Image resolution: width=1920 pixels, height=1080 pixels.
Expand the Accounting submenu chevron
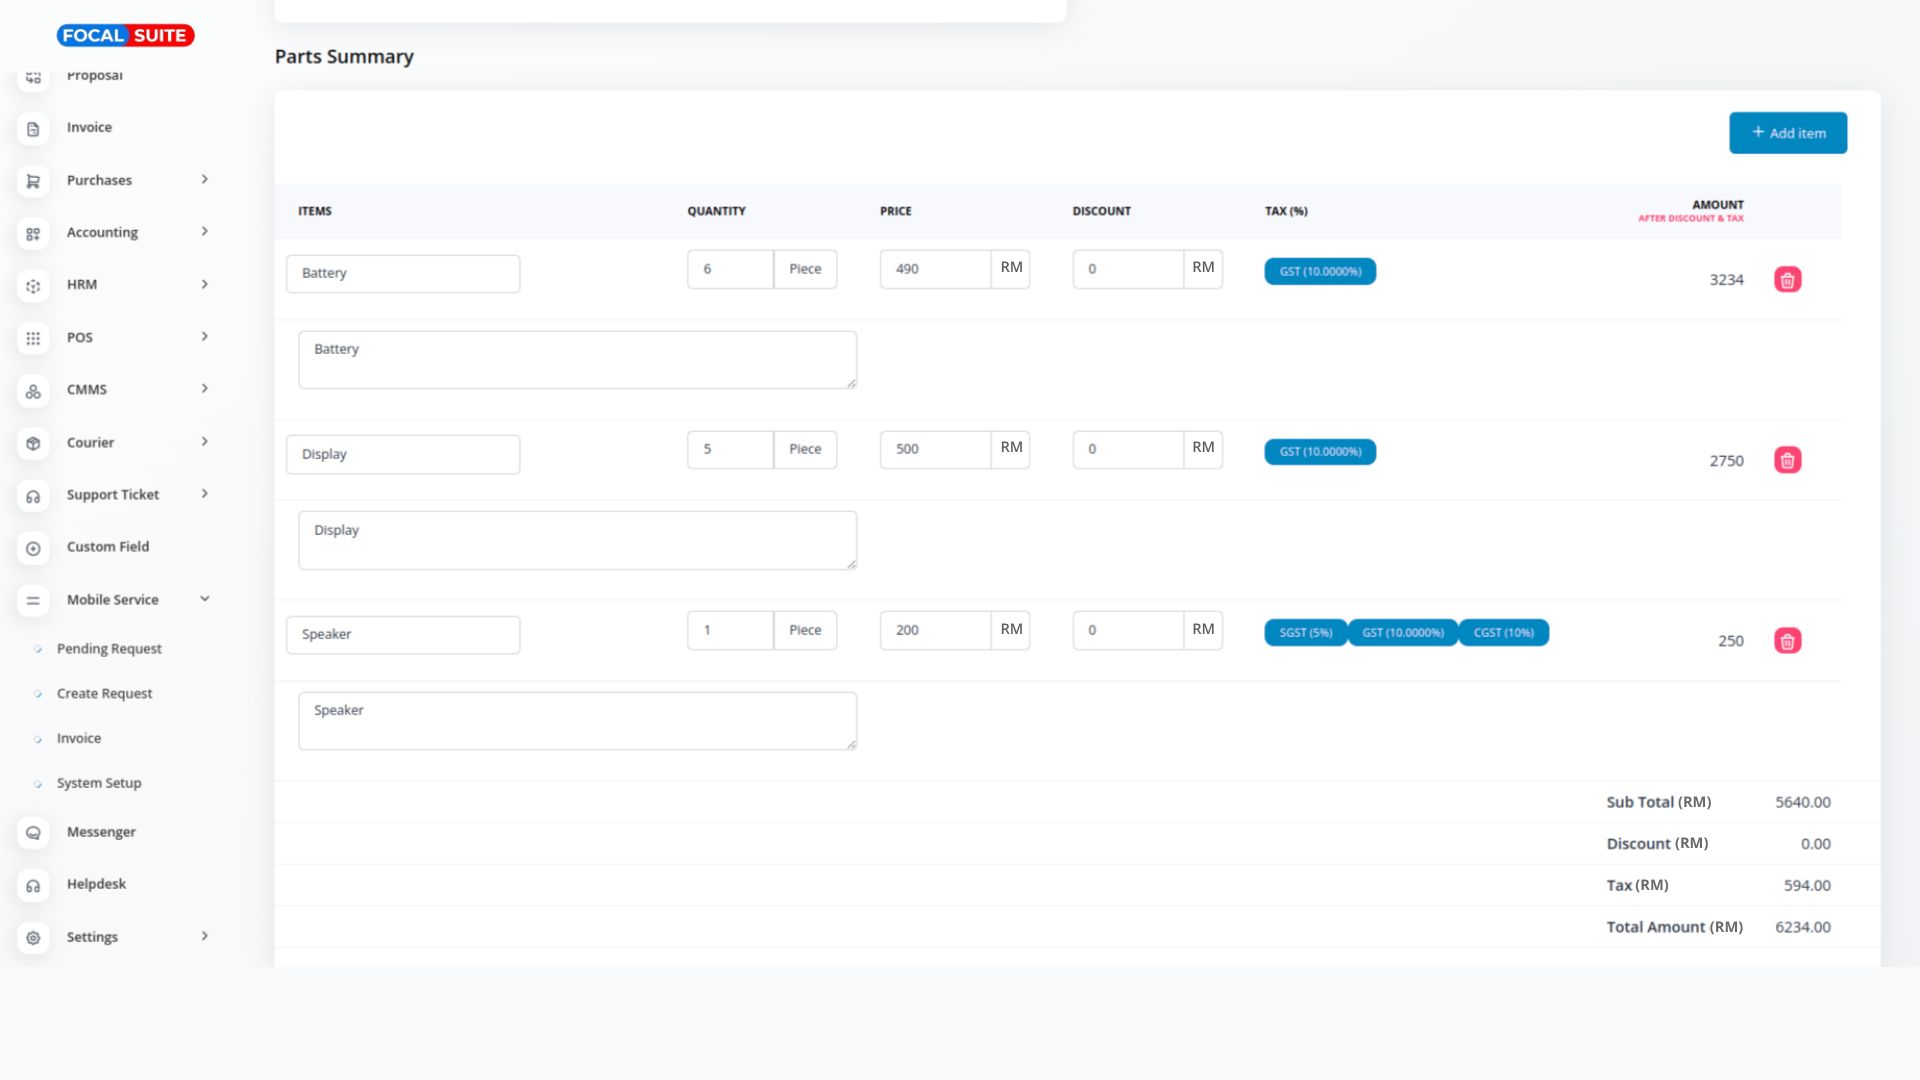coord(204,232)
